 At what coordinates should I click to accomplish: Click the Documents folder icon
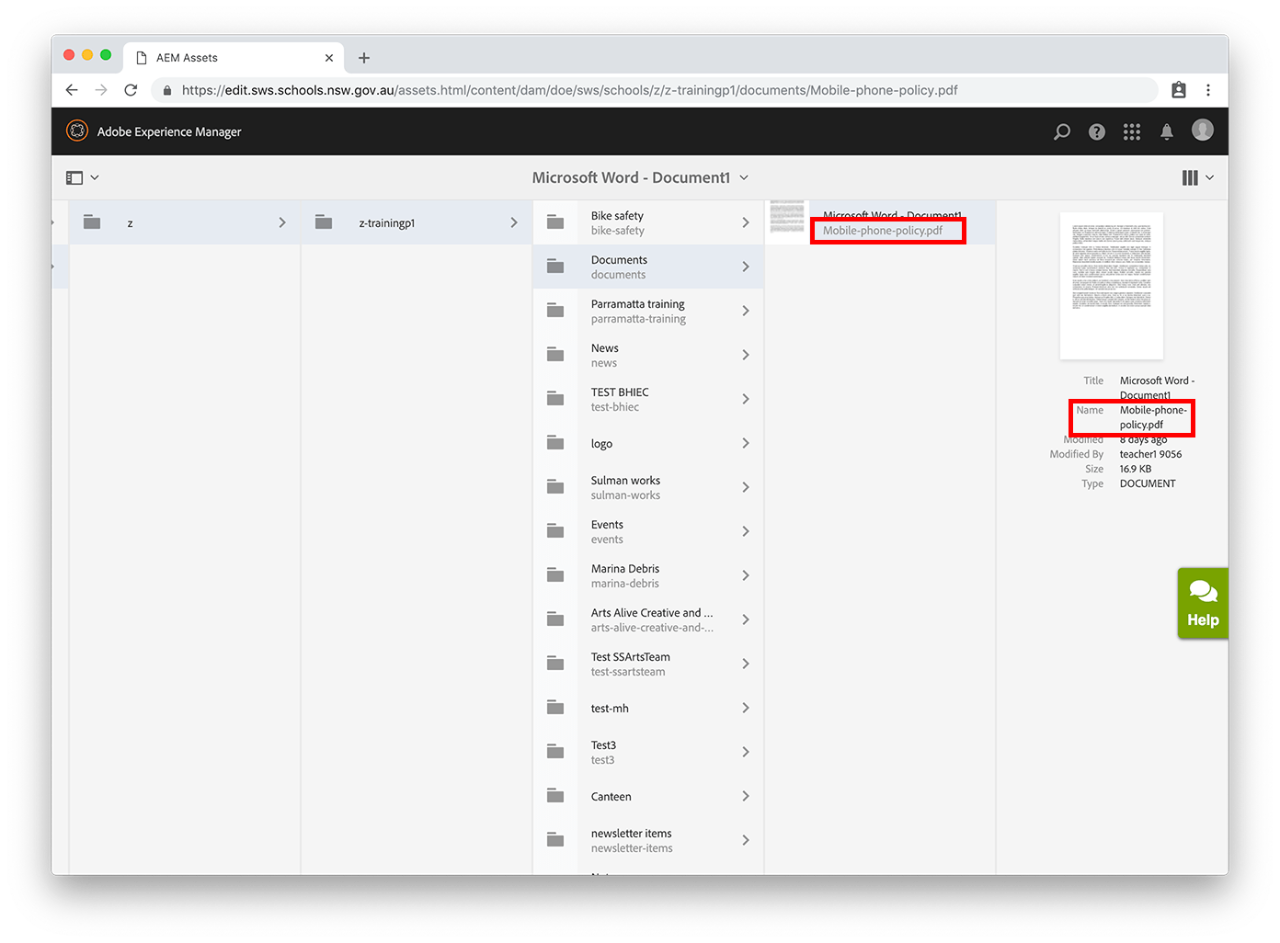coord(555,267)
